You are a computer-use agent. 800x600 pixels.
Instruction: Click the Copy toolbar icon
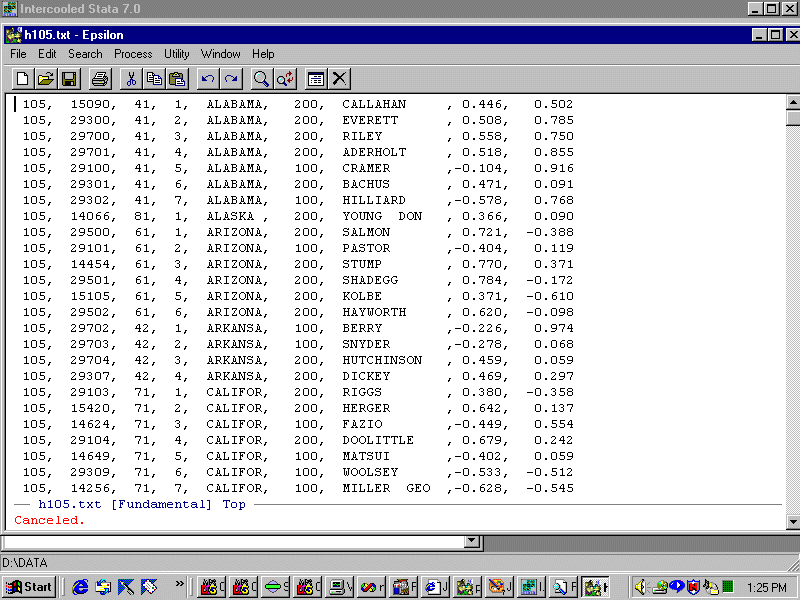coord(154,79)
